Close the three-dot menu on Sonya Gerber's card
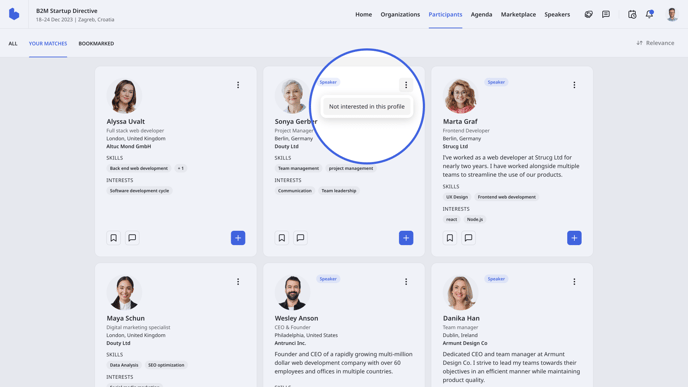 click(406, 85)
